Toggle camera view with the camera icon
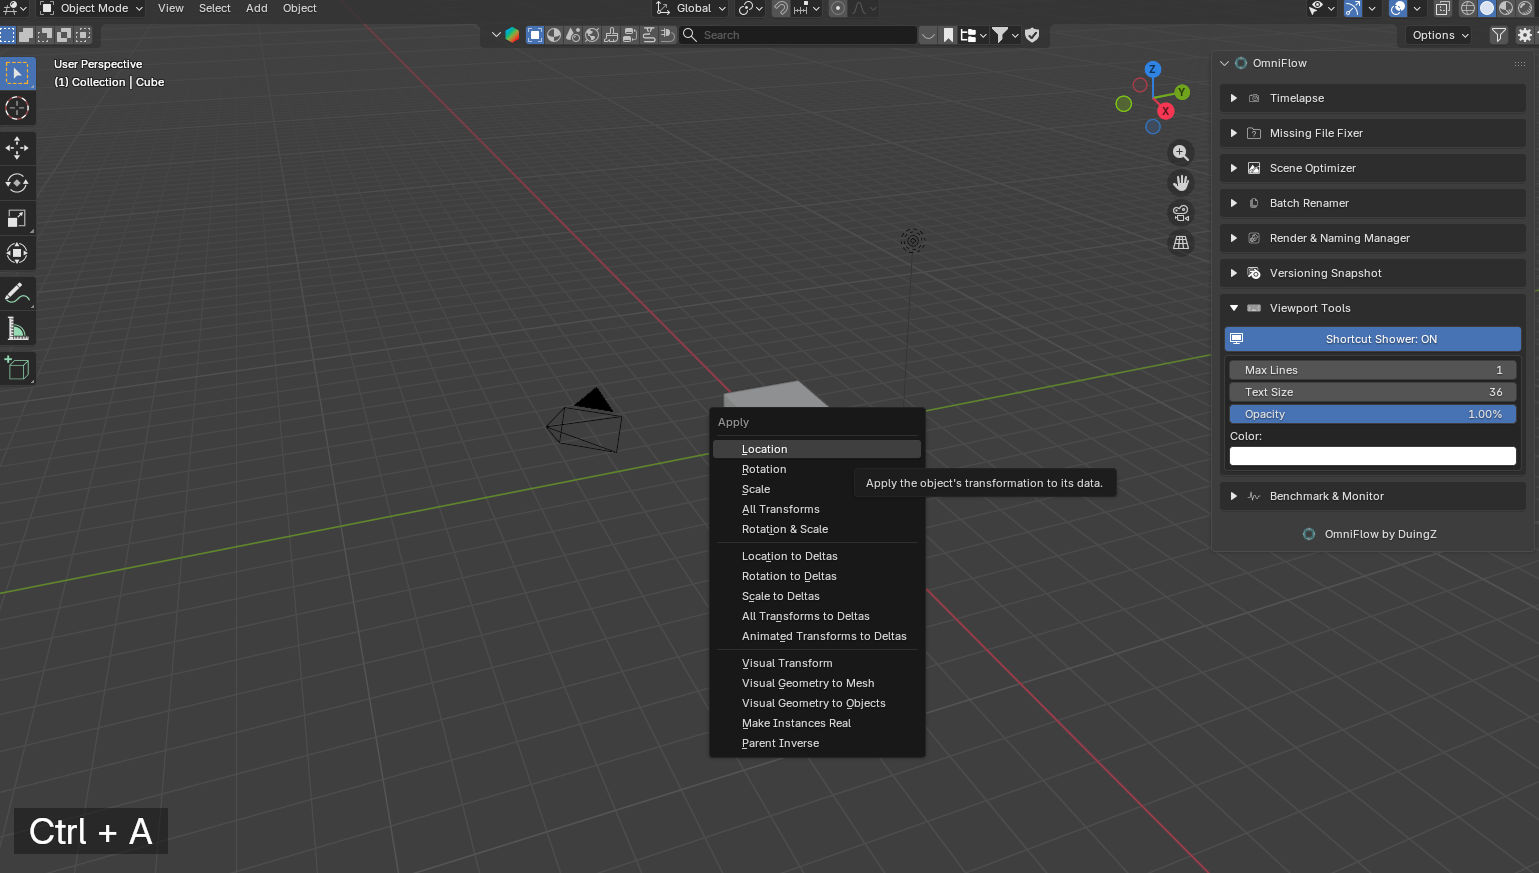This screenshot has width=1539, height=873. click(x=1181, y=213)
